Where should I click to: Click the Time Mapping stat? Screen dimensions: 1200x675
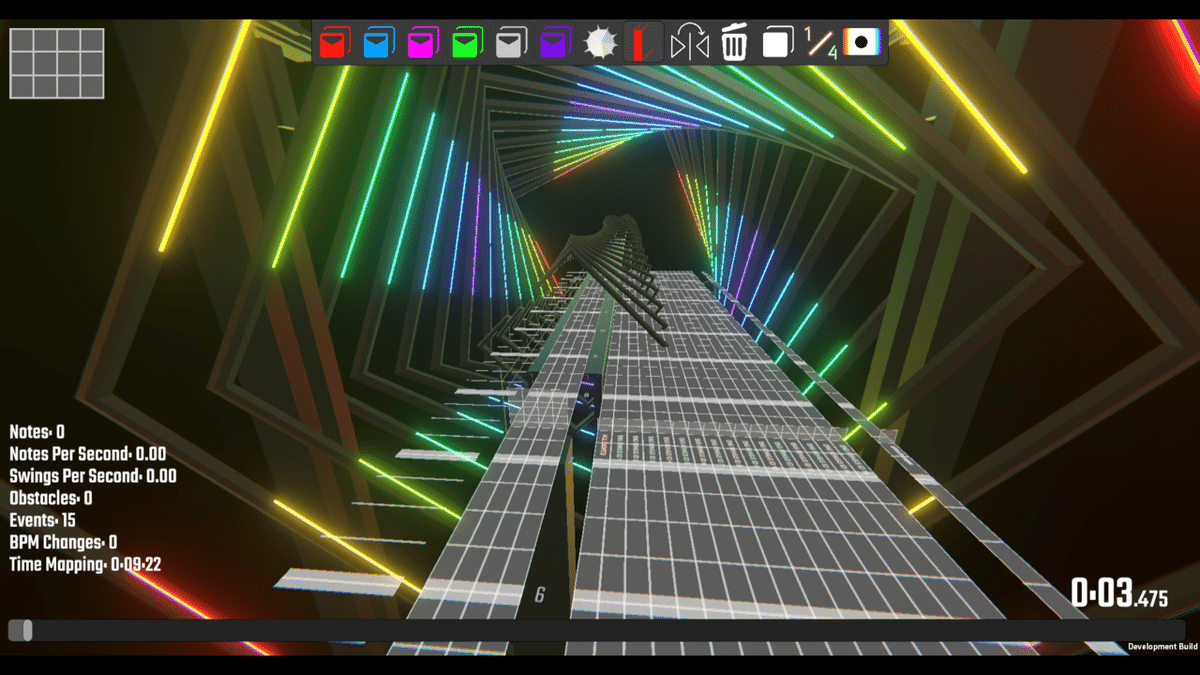point(85,565)
